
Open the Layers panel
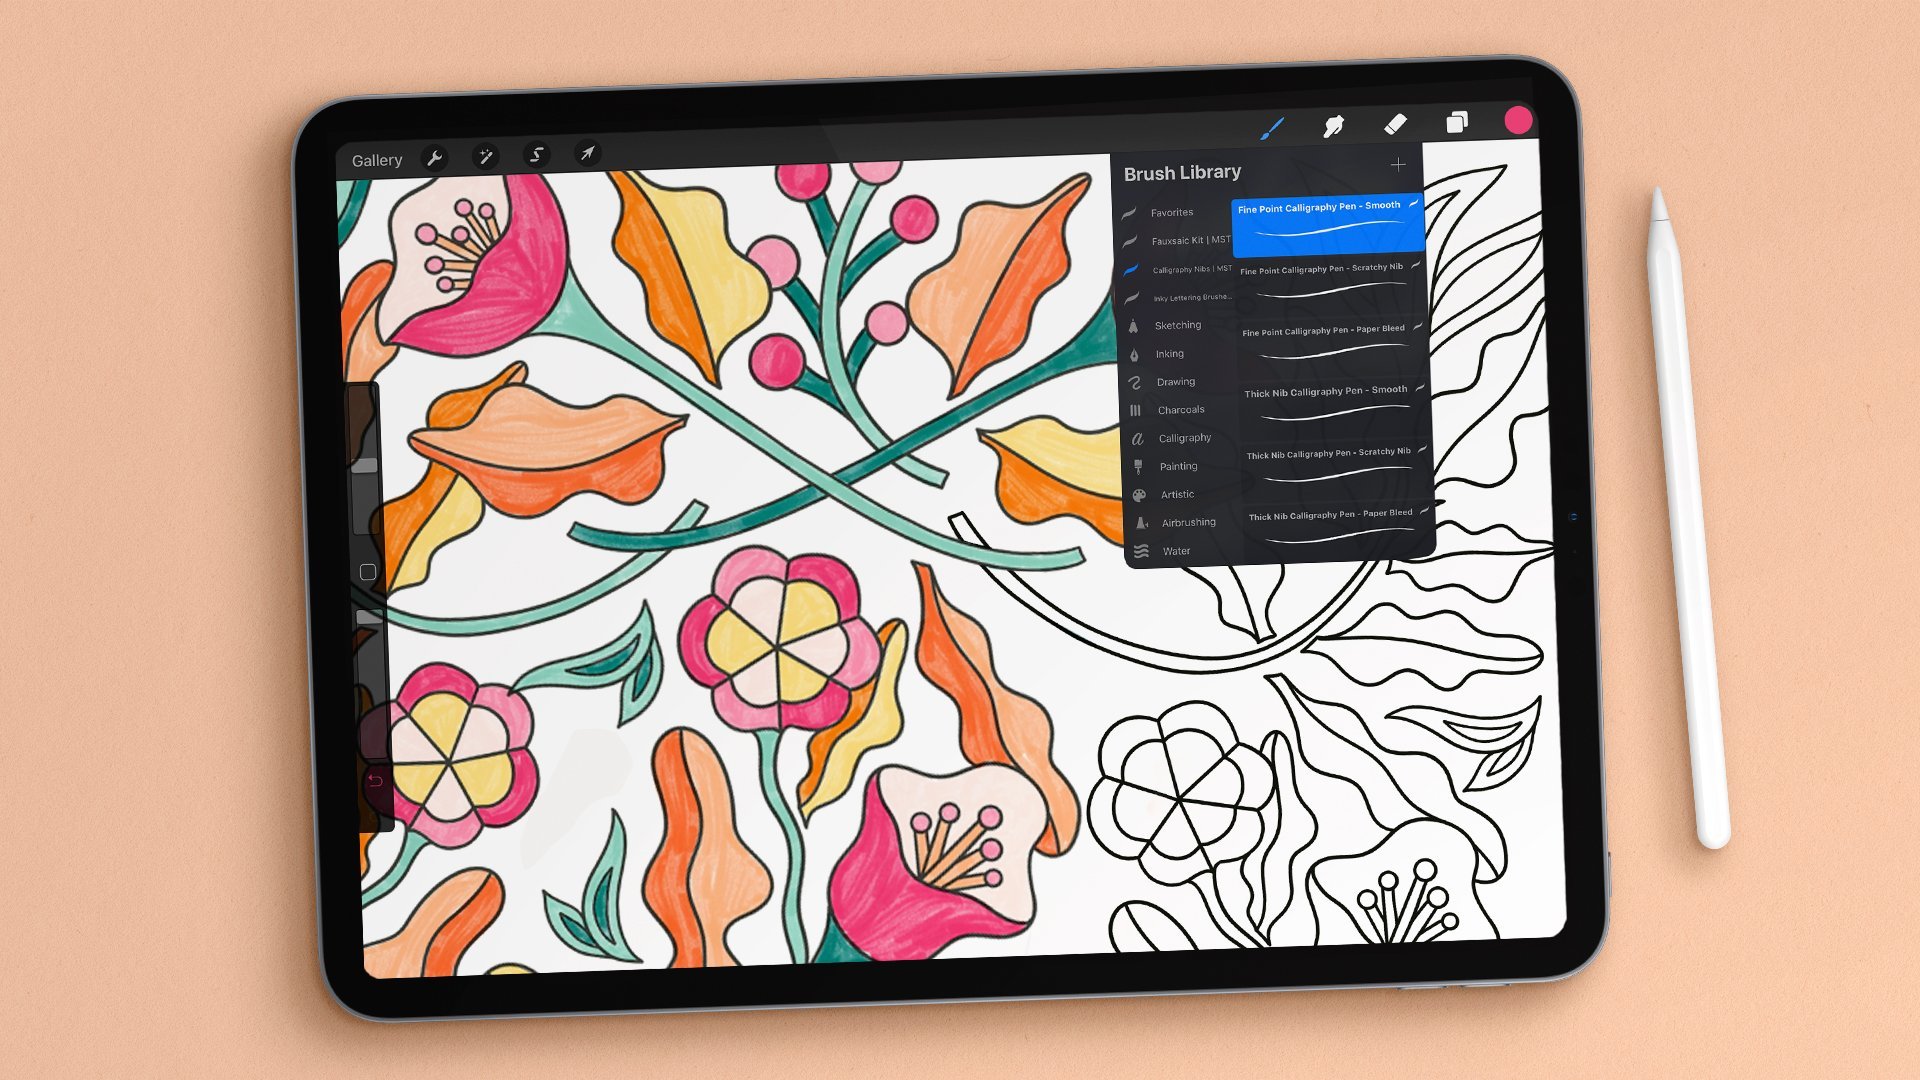tap(1457, 123)
